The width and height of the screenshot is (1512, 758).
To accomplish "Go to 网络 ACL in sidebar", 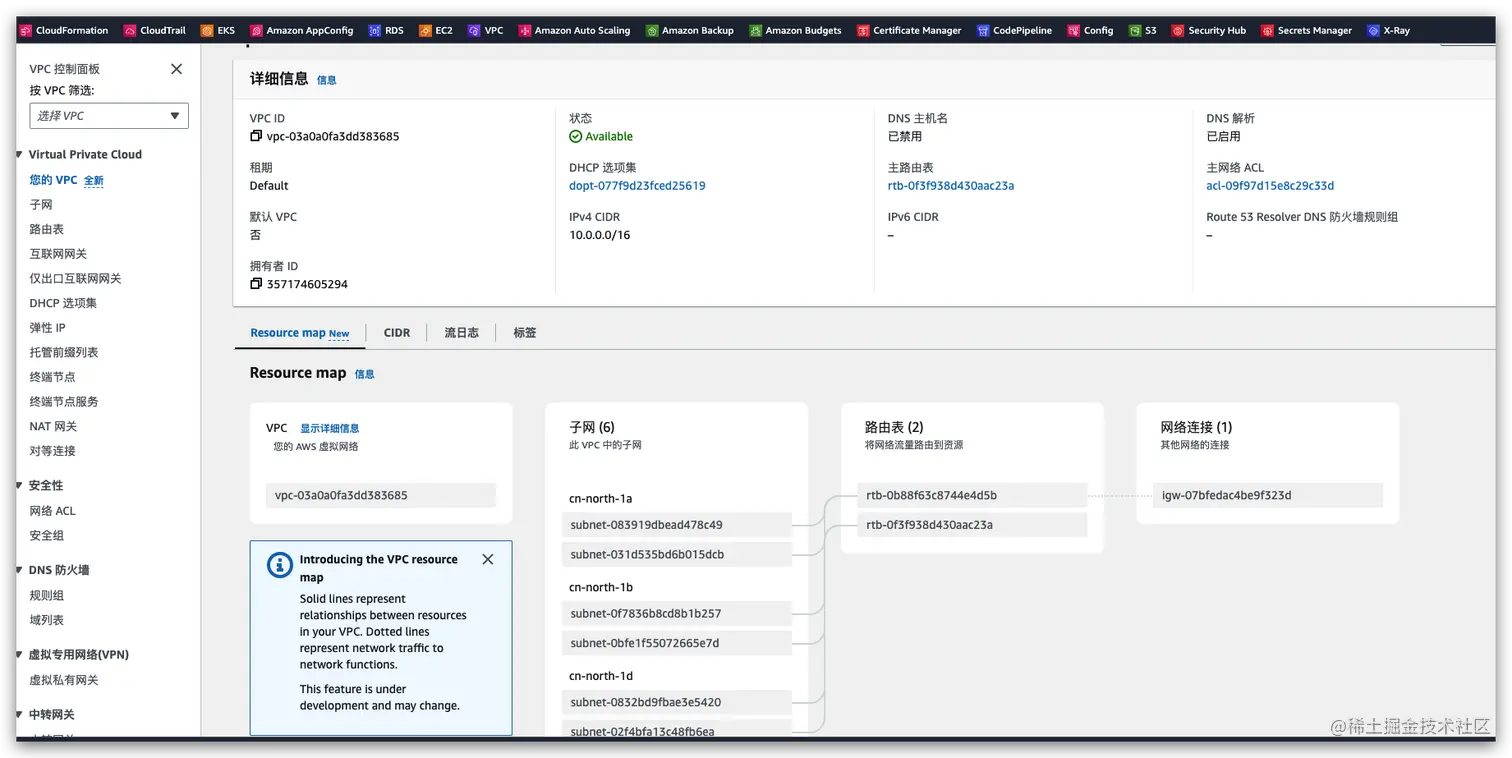I will [52, 511].
